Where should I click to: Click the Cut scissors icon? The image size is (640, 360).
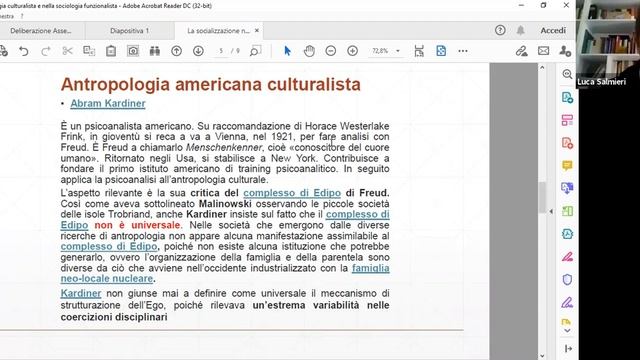click(x=67, y=51)
